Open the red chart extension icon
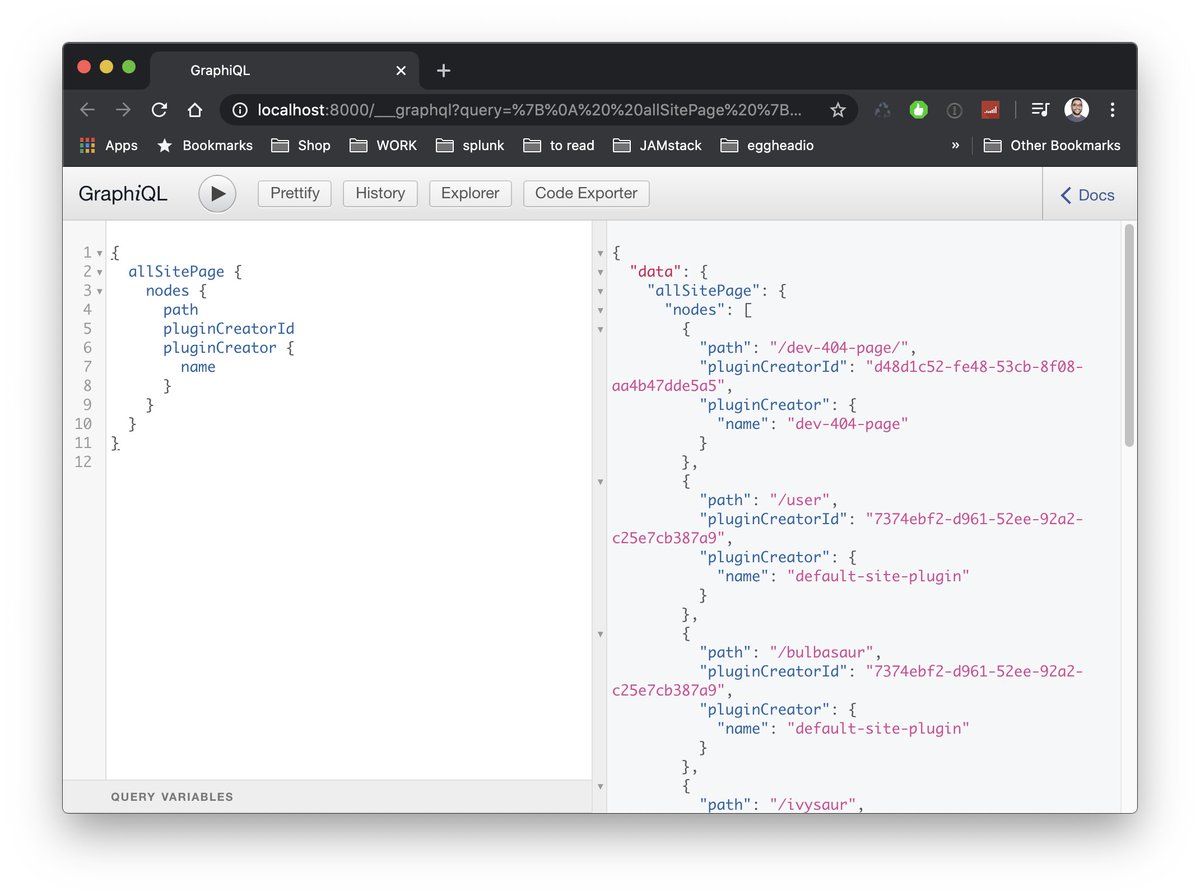 click(990, 110)
